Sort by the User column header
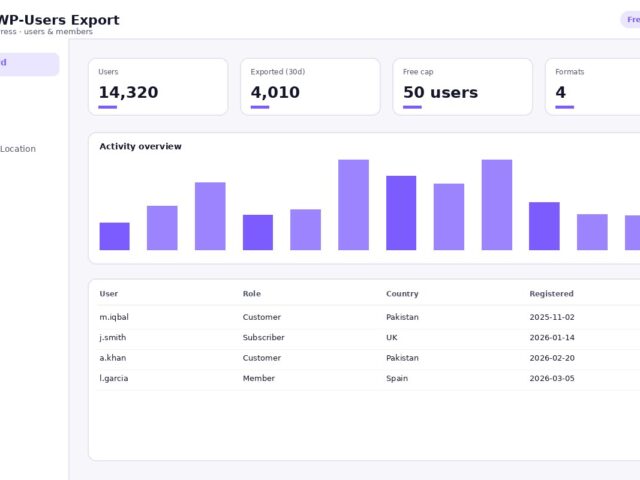The width and height of the screenshot is (640, 480). tap(109, 293)
